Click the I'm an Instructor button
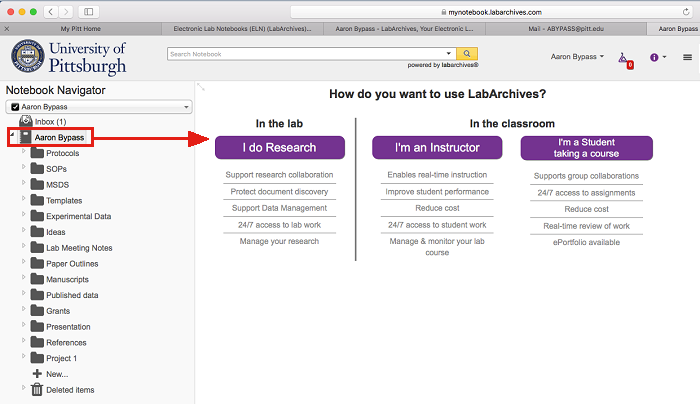700x404 pixels. [x=437, y=148]
